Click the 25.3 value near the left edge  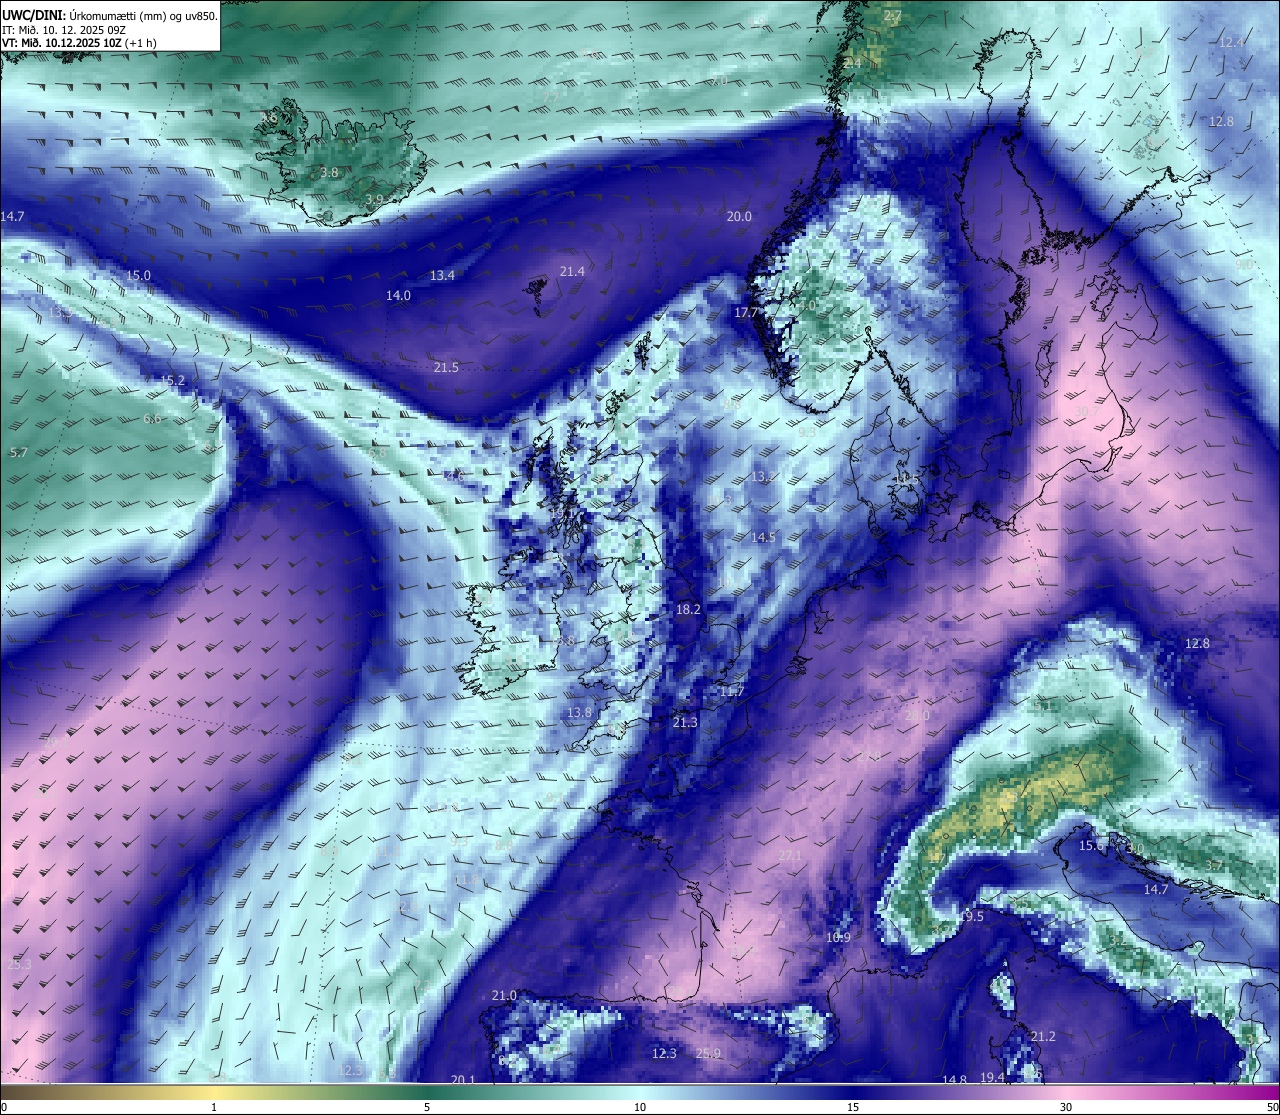pyautogui.click(x=19, y=964)
